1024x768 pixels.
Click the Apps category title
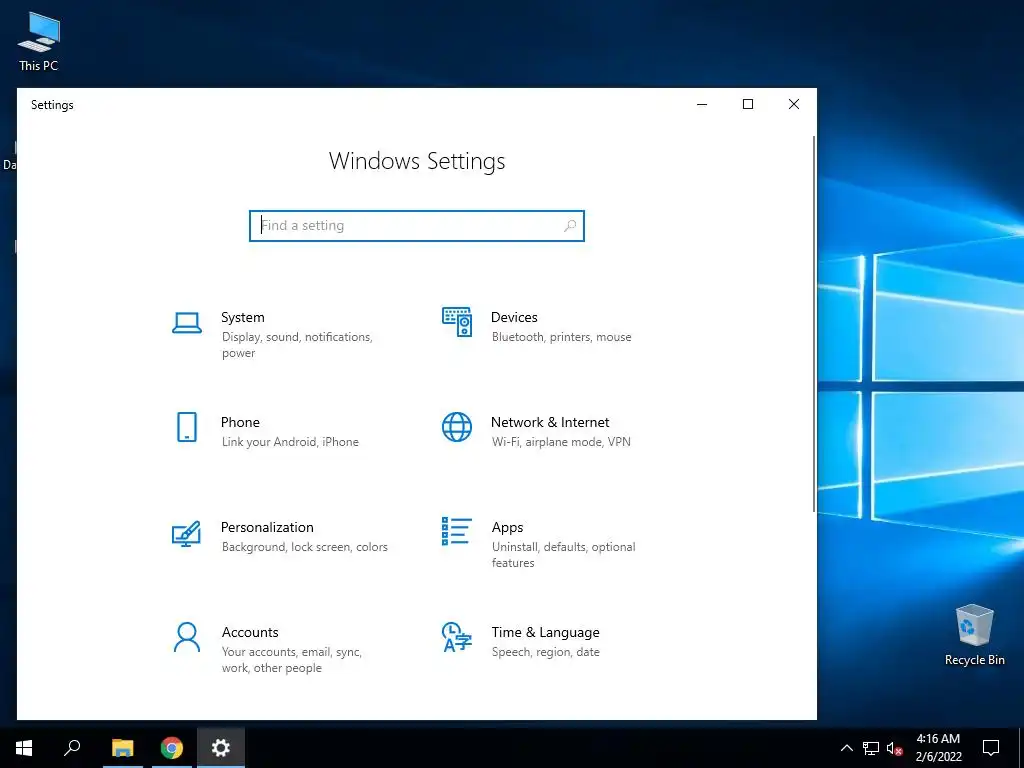coord(507,528)
